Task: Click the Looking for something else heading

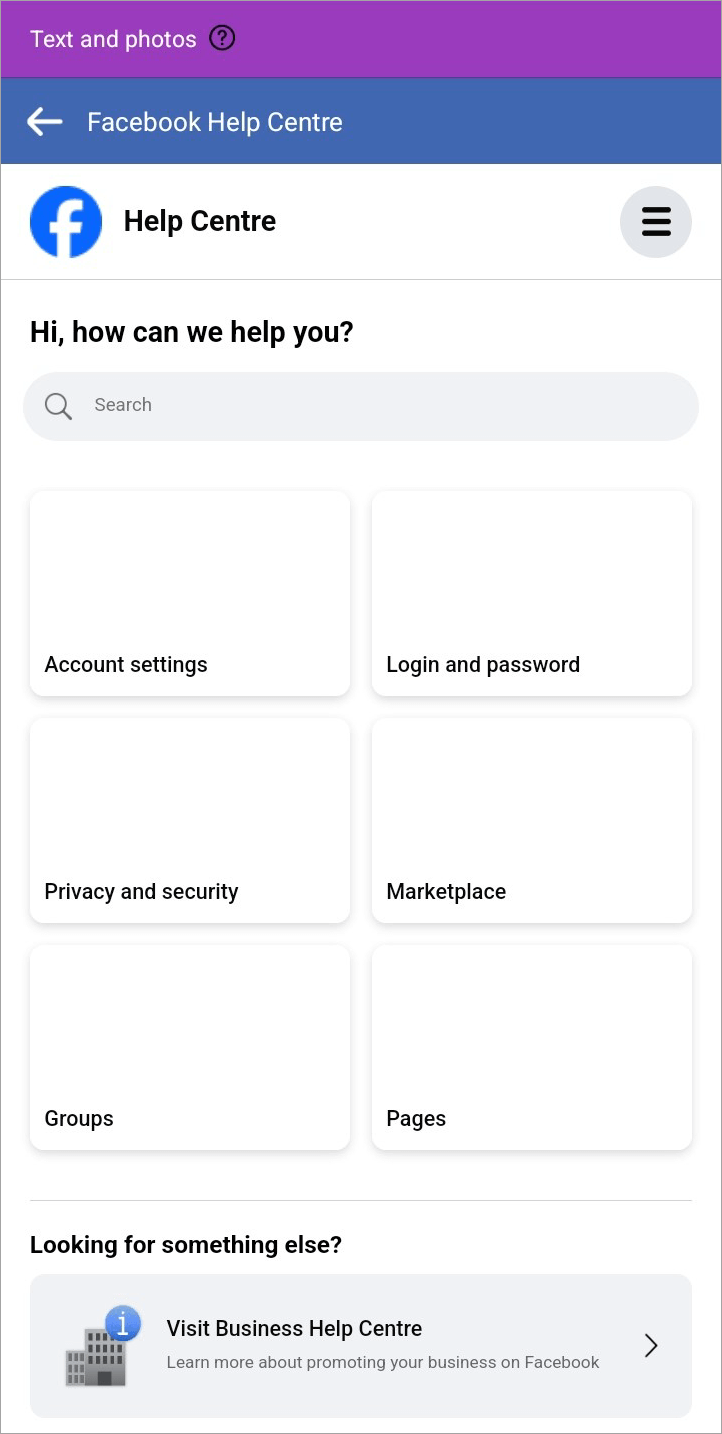Action: coord(186,1245)
